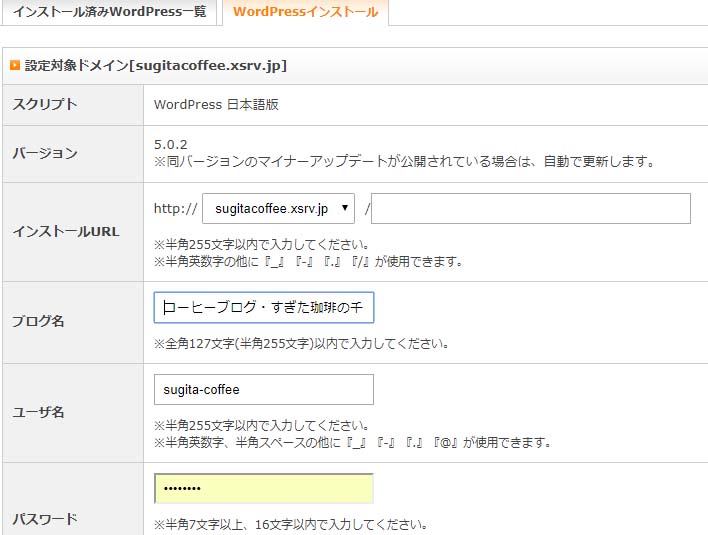Click the note about マイナーアップデート auto-update
The height and width of the screenshot is (535, 708).
(x=405, y=161)
